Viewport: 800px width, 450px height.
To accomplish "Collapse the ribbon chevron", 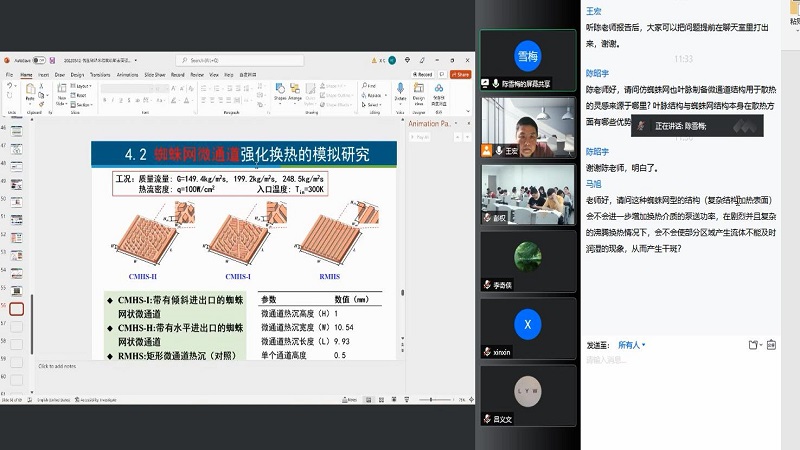I will tap(468, 111).
